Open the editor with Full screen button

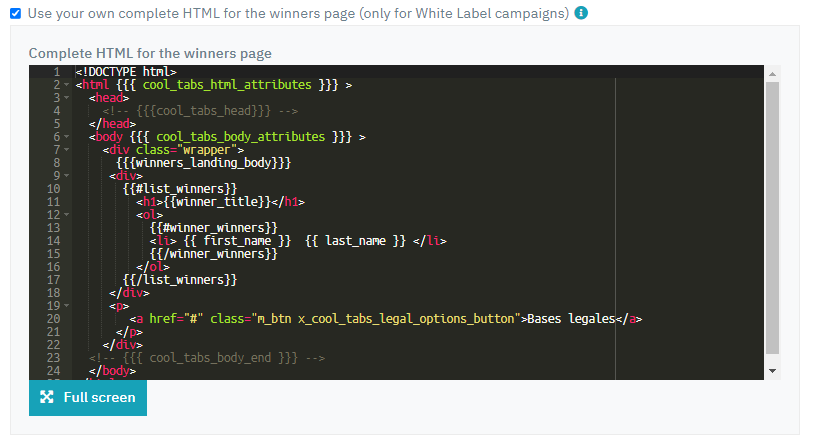[x=88, y=397]
